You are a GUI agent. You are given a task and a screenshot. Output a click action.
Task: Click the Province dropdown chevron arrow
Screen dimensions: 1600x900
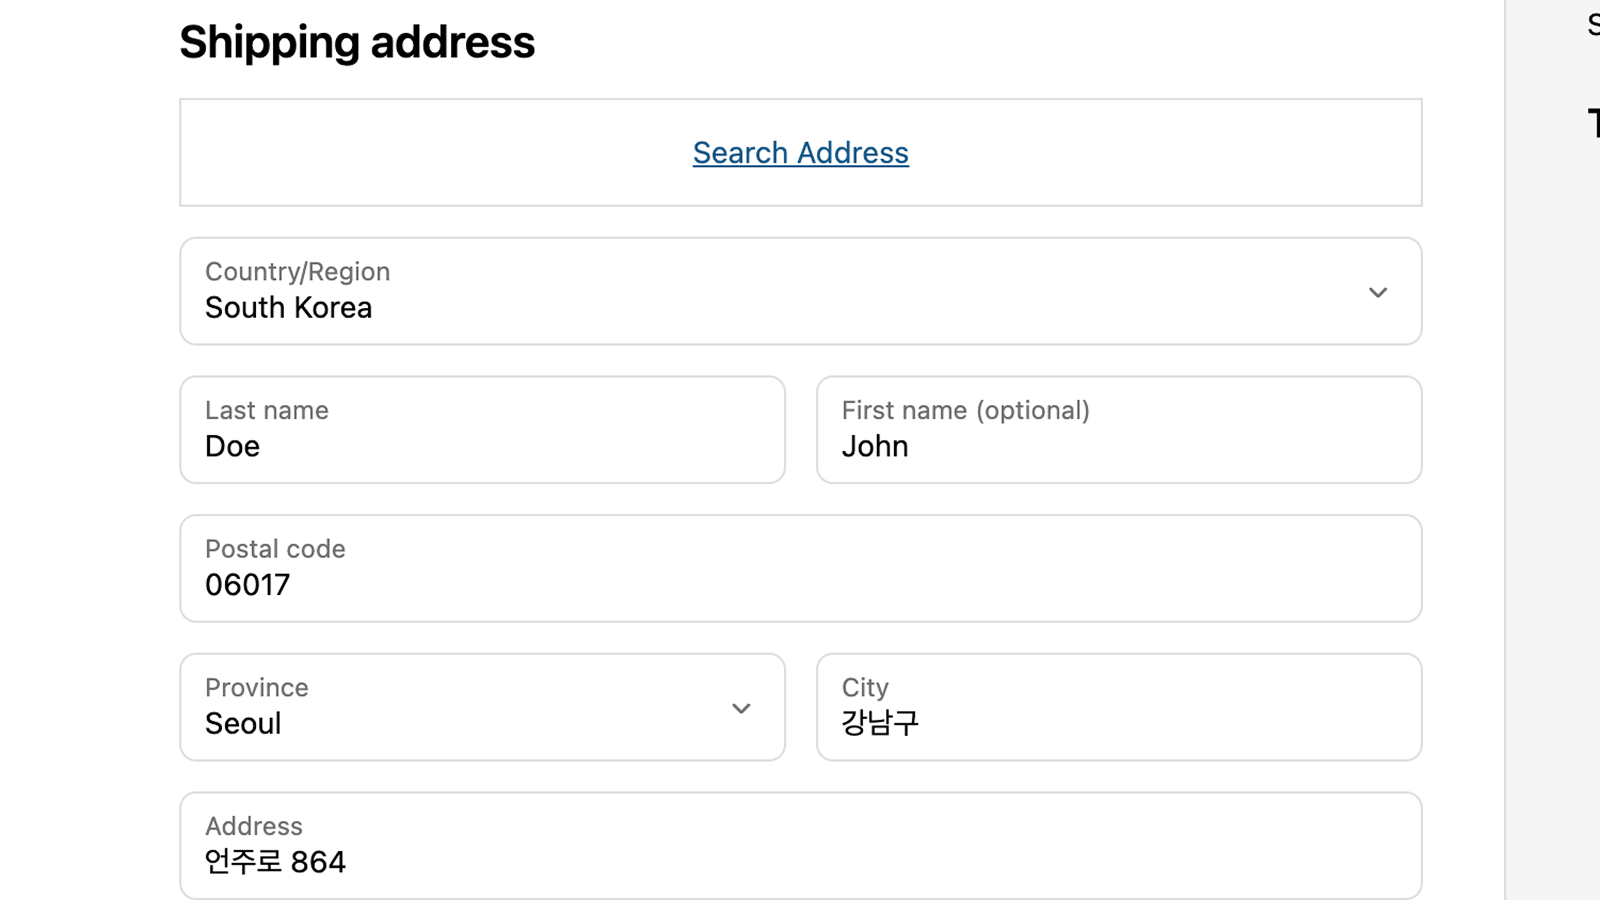pyautogui.click(x=741, y=708)
